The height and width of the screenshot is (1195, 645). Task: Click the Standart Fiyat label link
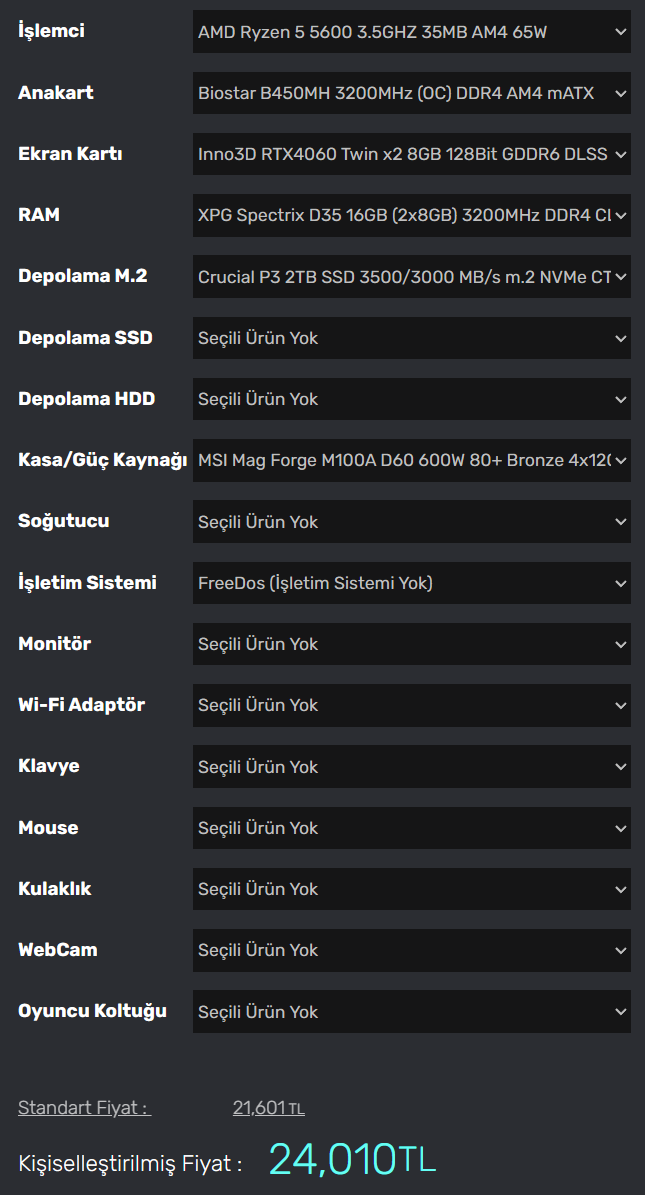coord(84,1108)
